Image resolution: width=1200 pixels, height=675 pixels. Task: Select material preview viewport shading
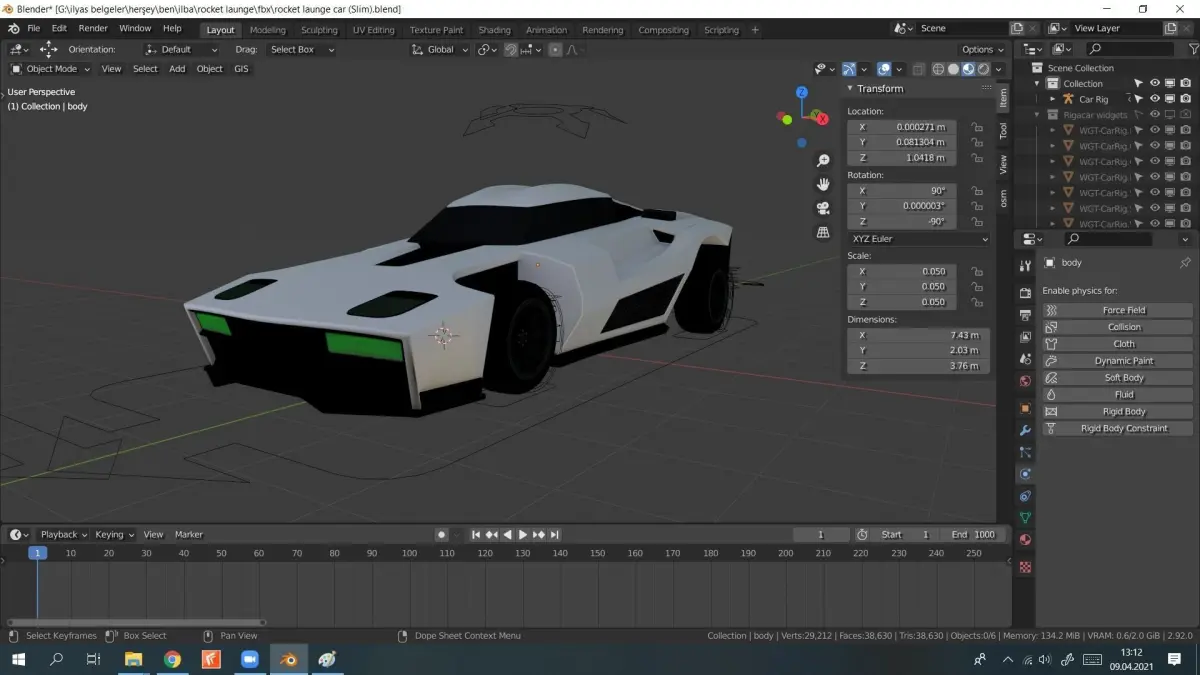(968, 69)
